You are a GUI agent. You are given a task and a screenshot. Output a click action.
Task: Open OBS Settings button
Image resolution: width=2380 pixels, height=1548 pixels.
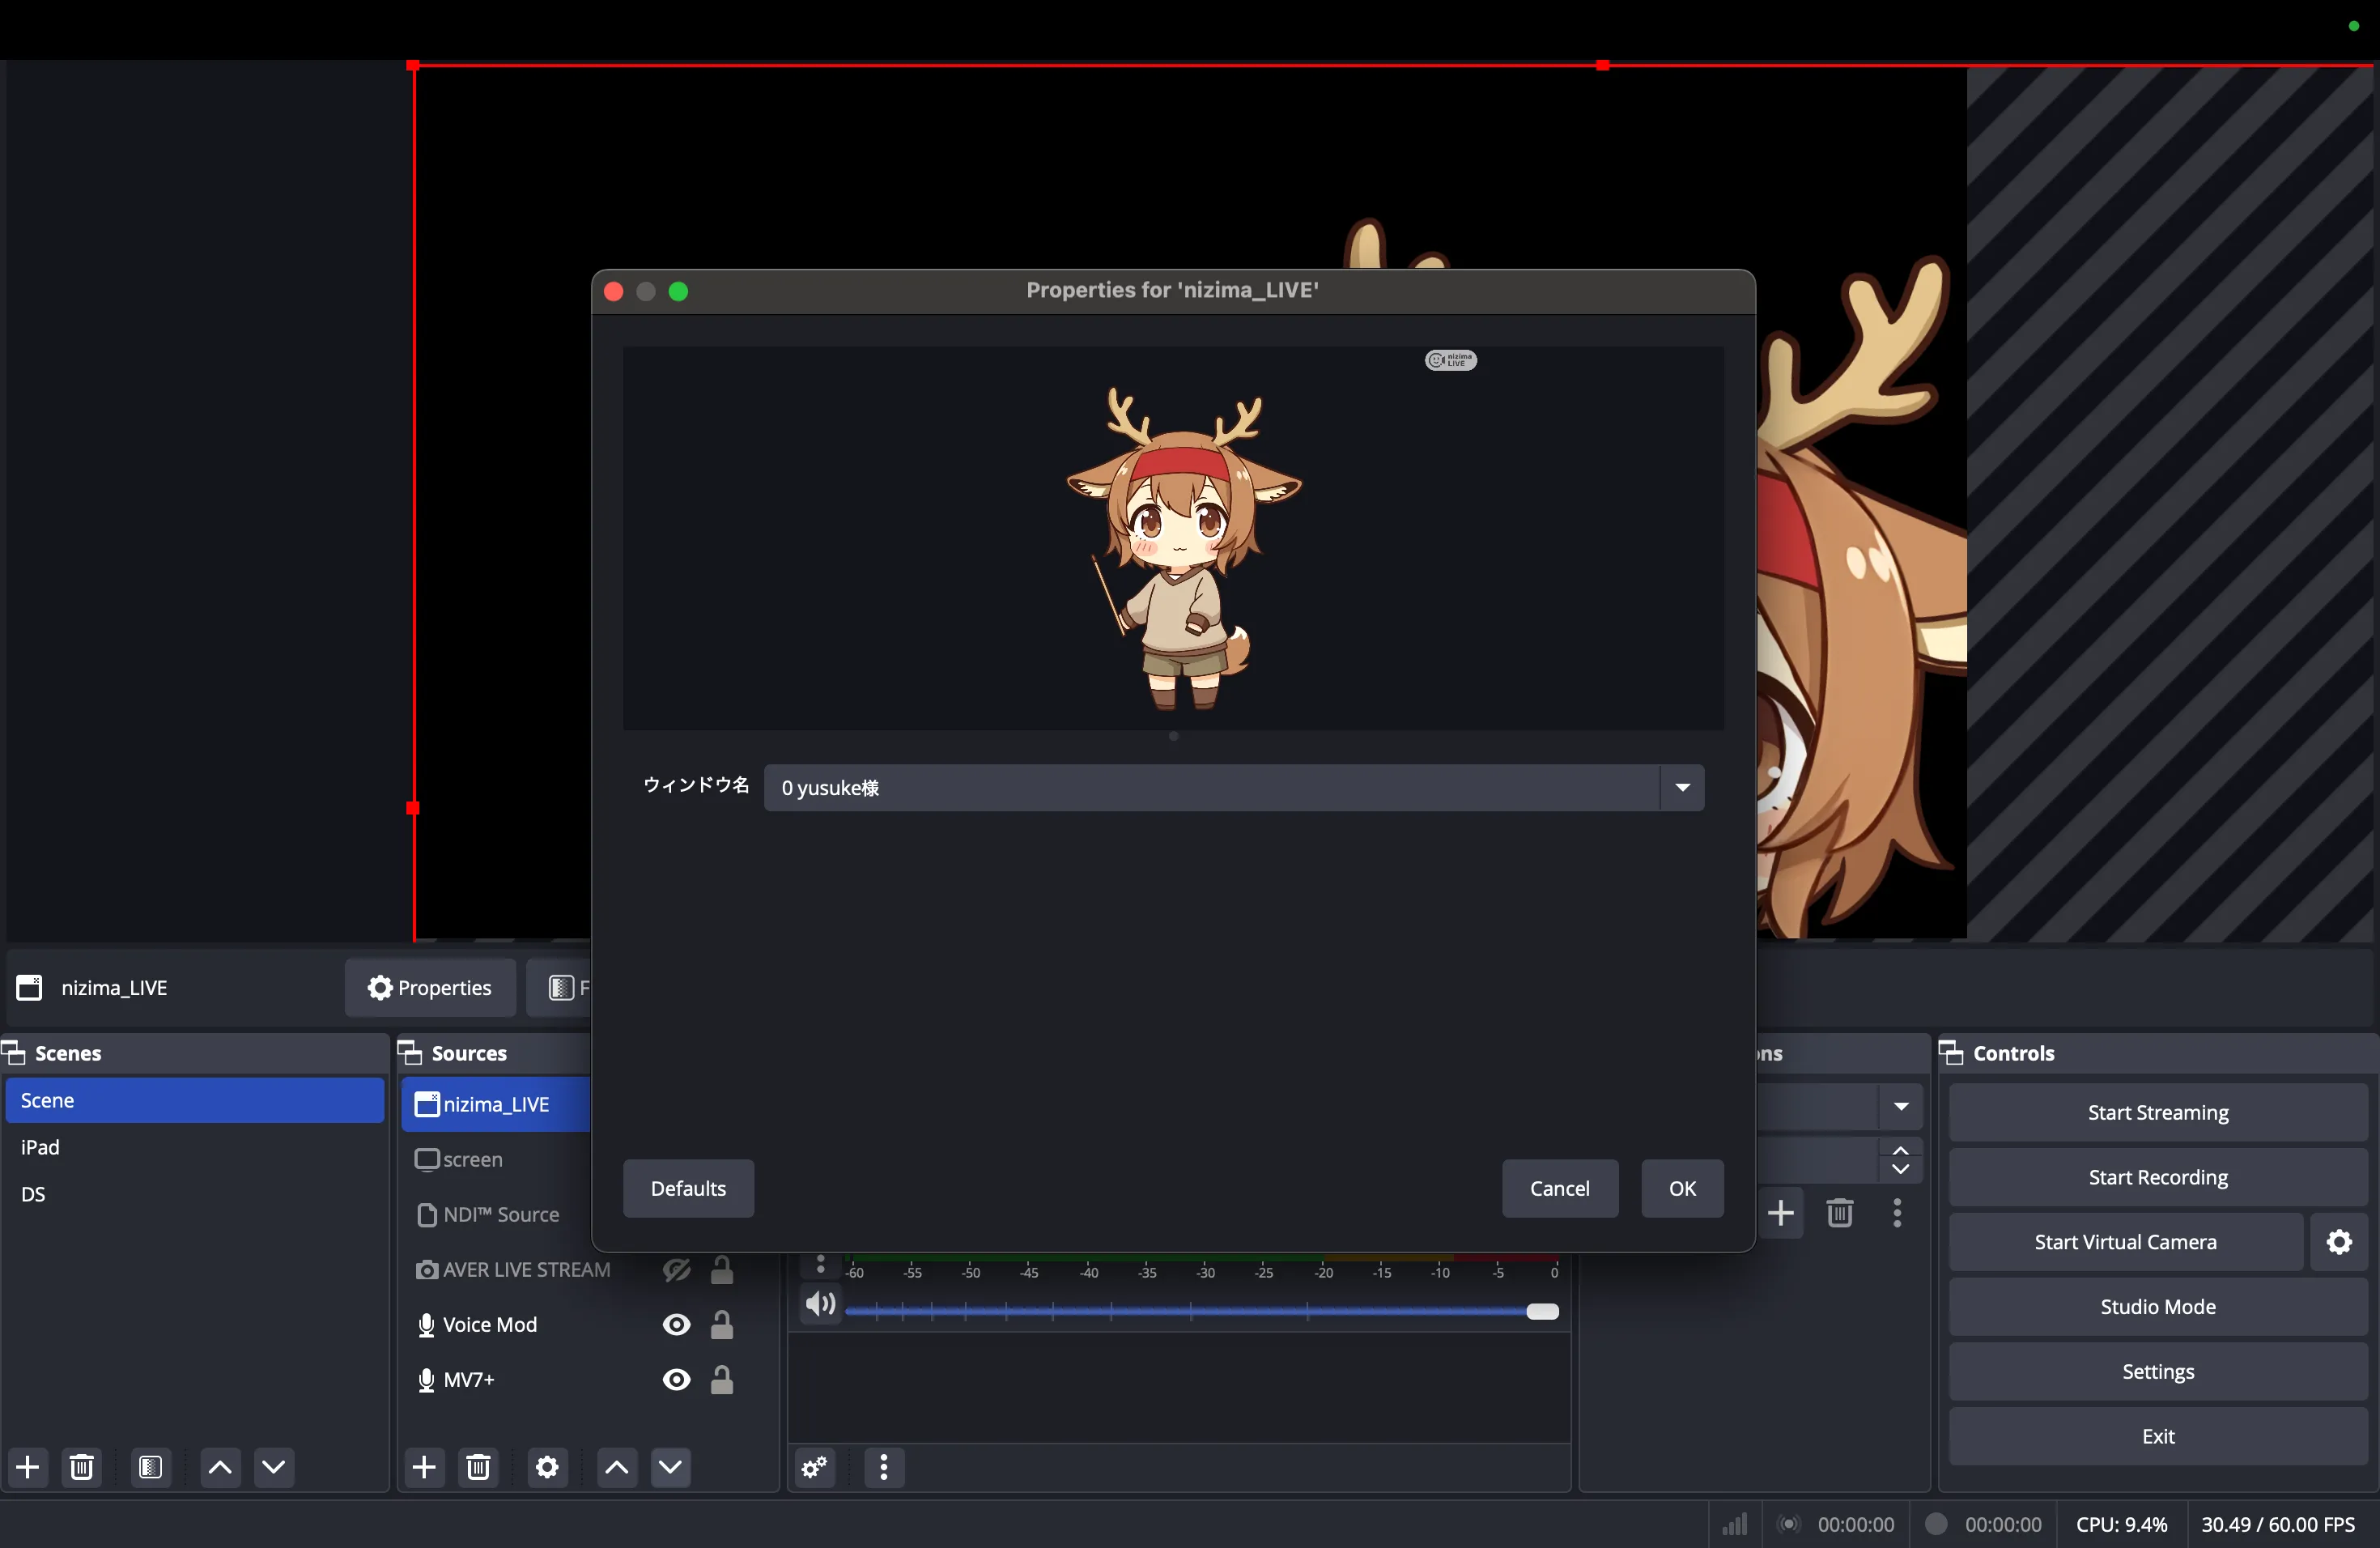[x=2157, y=1372]
